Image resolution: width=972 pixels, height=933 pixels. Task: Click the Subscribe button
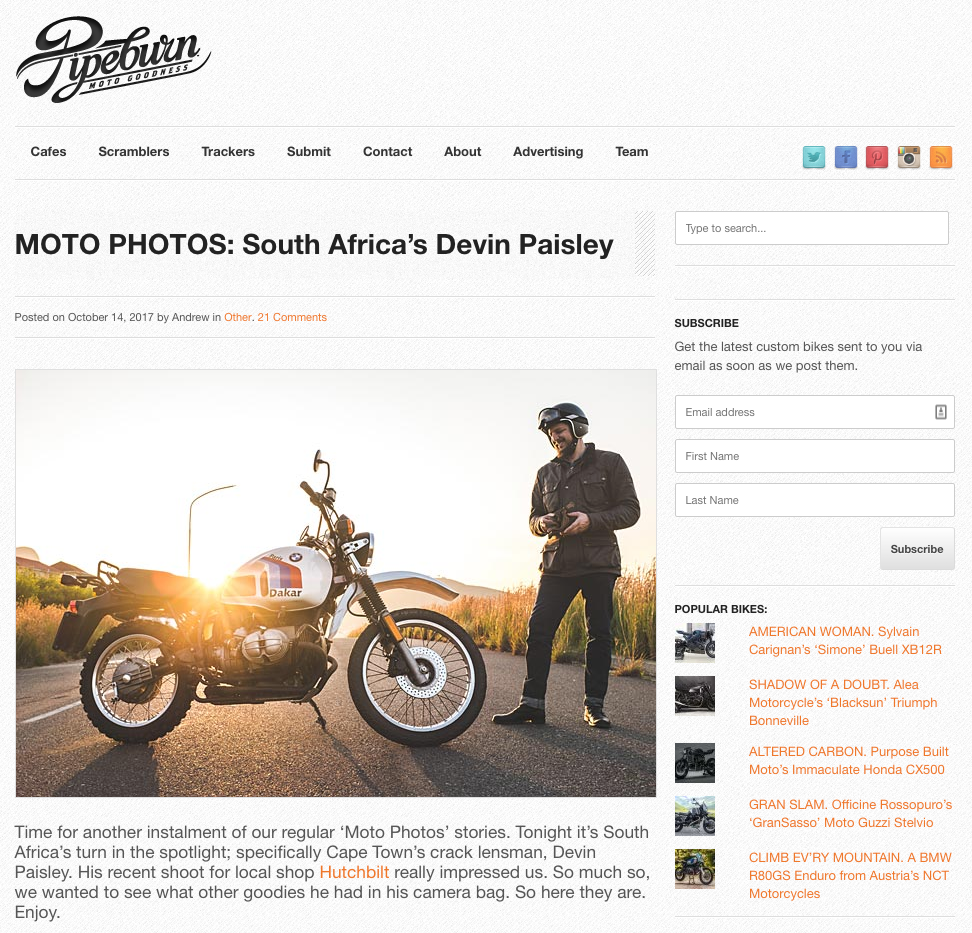917,549
